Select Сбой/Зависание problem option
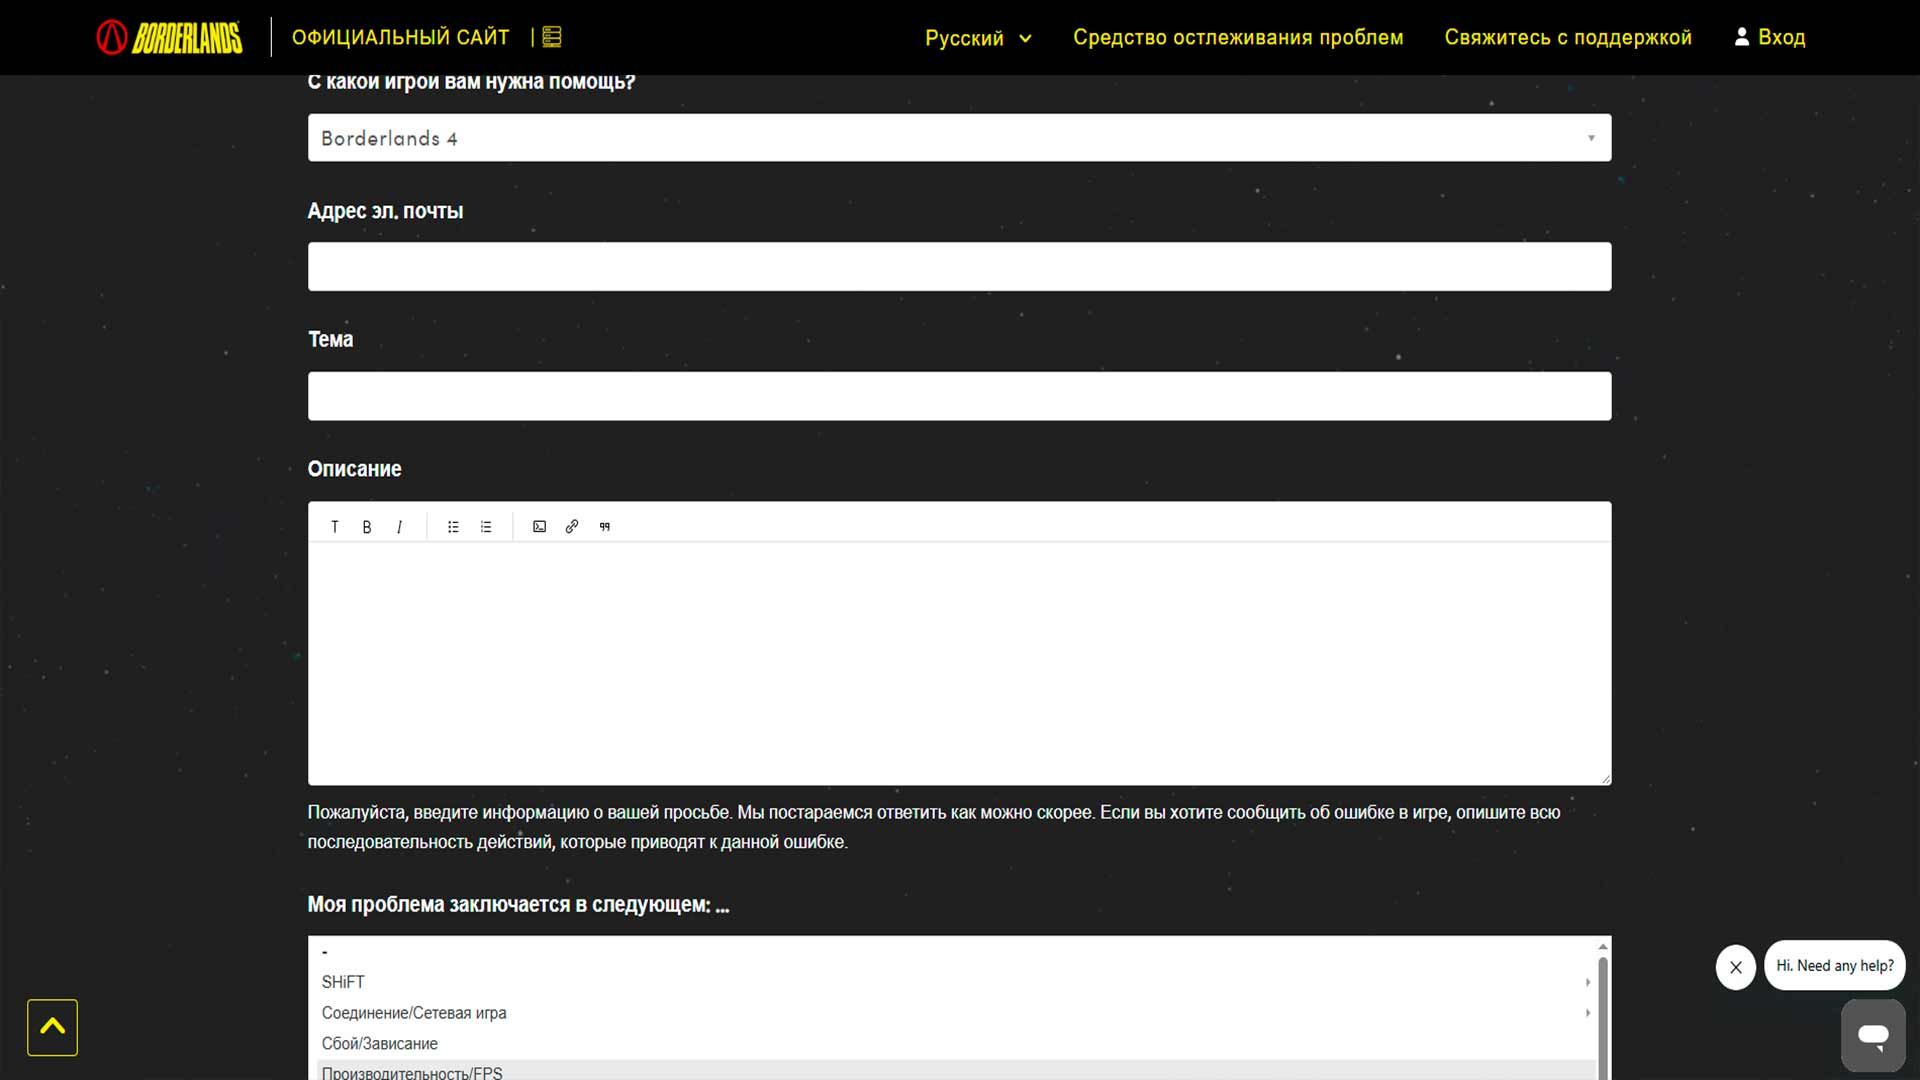This screenshot has width=1920, height=1080. [x=380, y=1043]
